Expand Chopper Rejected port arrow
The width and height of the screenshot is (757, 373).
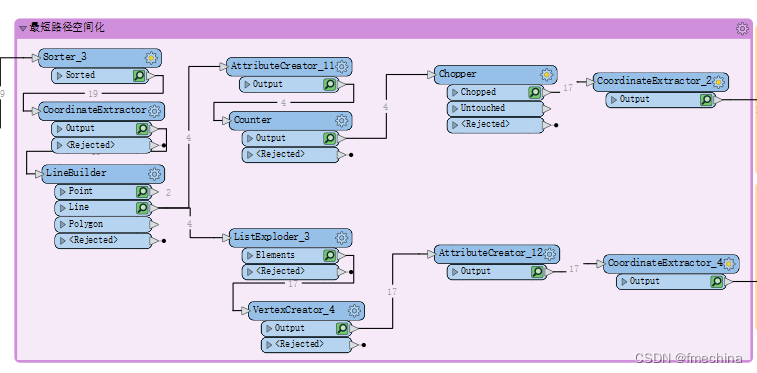(455, 125)
